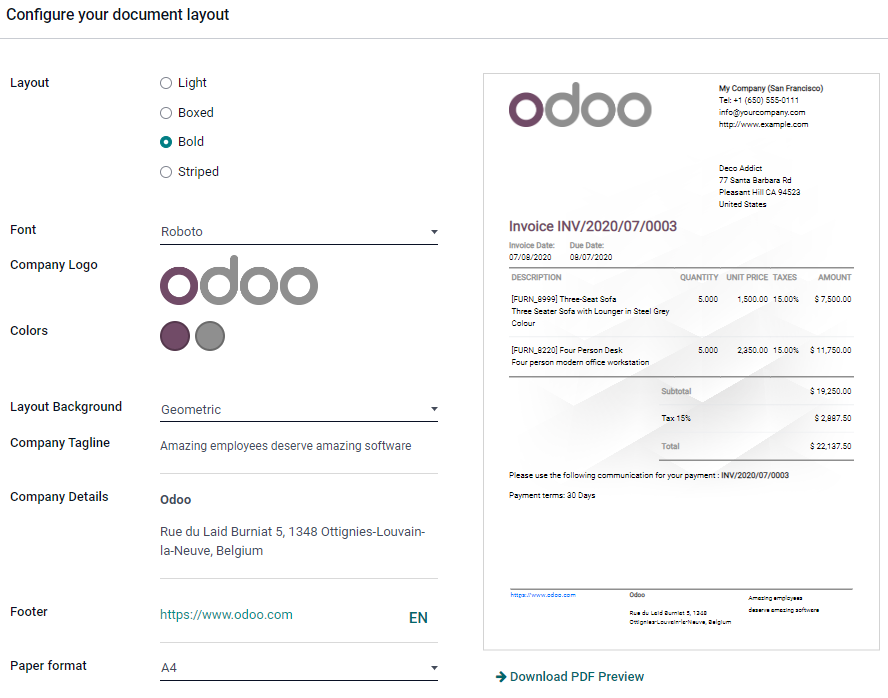Expand the Geometric layout background dropdown
This screenshot has height=698, width=888.
(299, 410)
